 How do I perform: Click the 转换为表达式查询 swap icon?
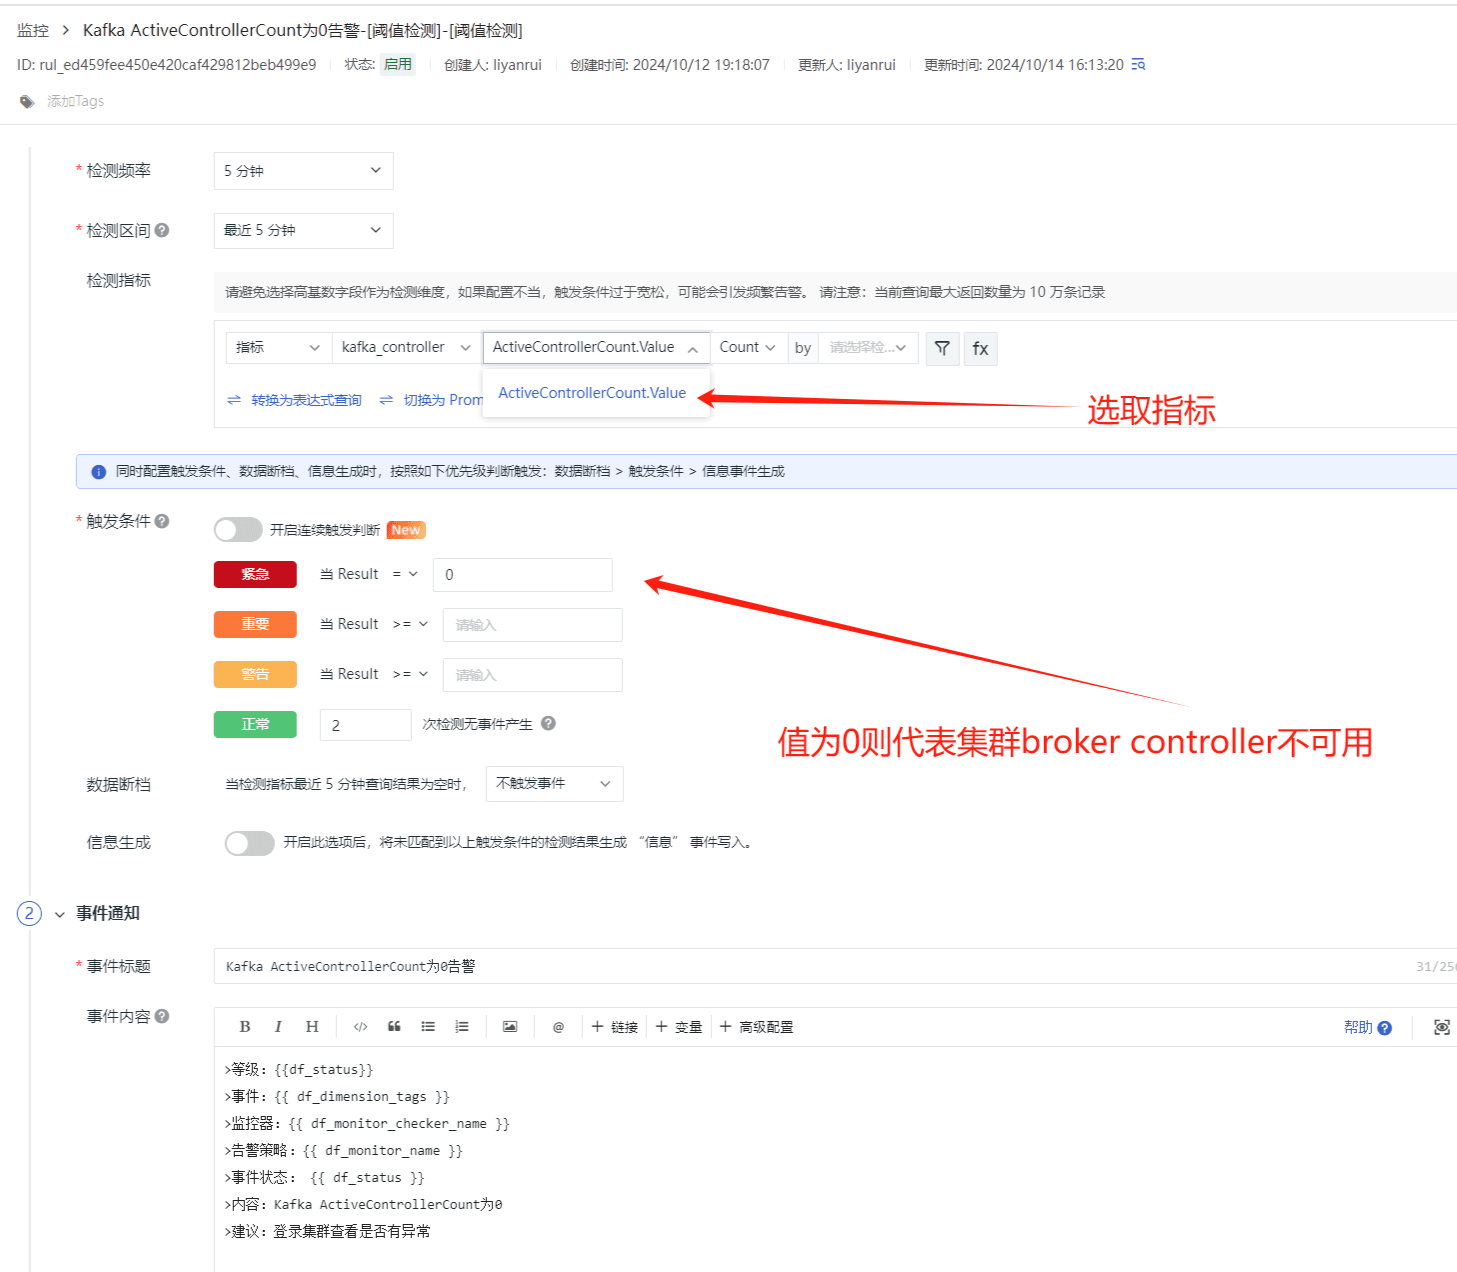pyautogui.click(x=234, y=400)
